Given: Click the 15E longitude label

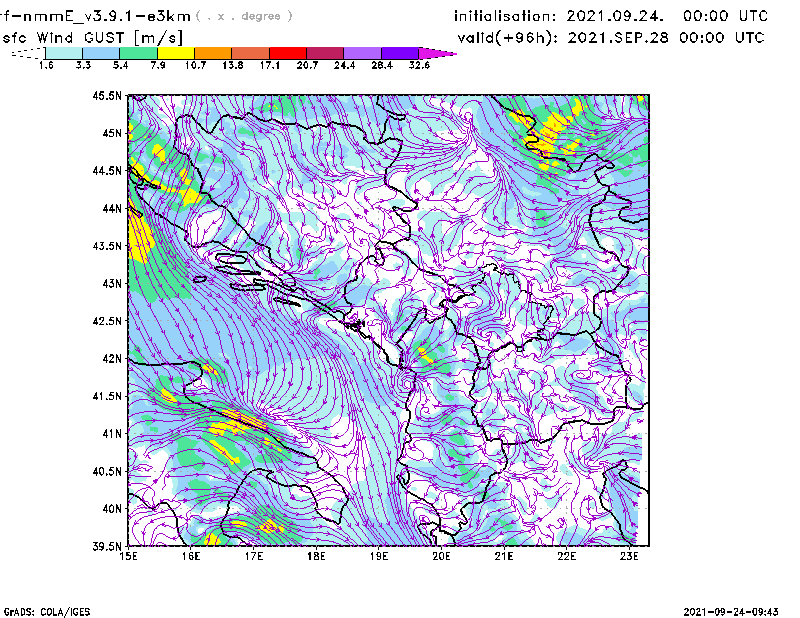Looking at the screenshot, I should pyautogui.click(x=128, y=556).
